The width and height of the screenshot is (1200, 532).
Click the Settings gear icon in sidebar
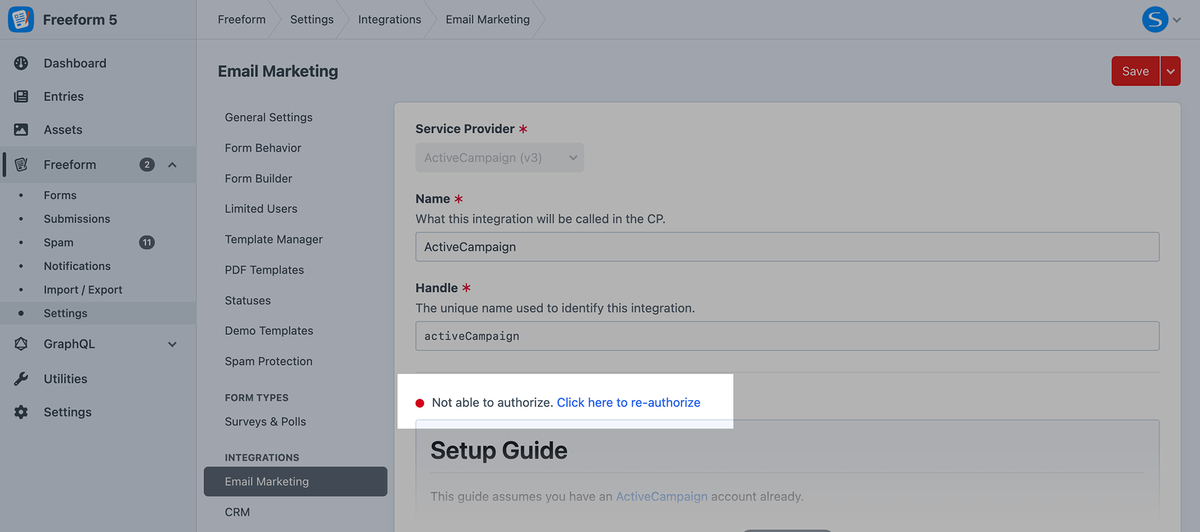pos(21,412)
